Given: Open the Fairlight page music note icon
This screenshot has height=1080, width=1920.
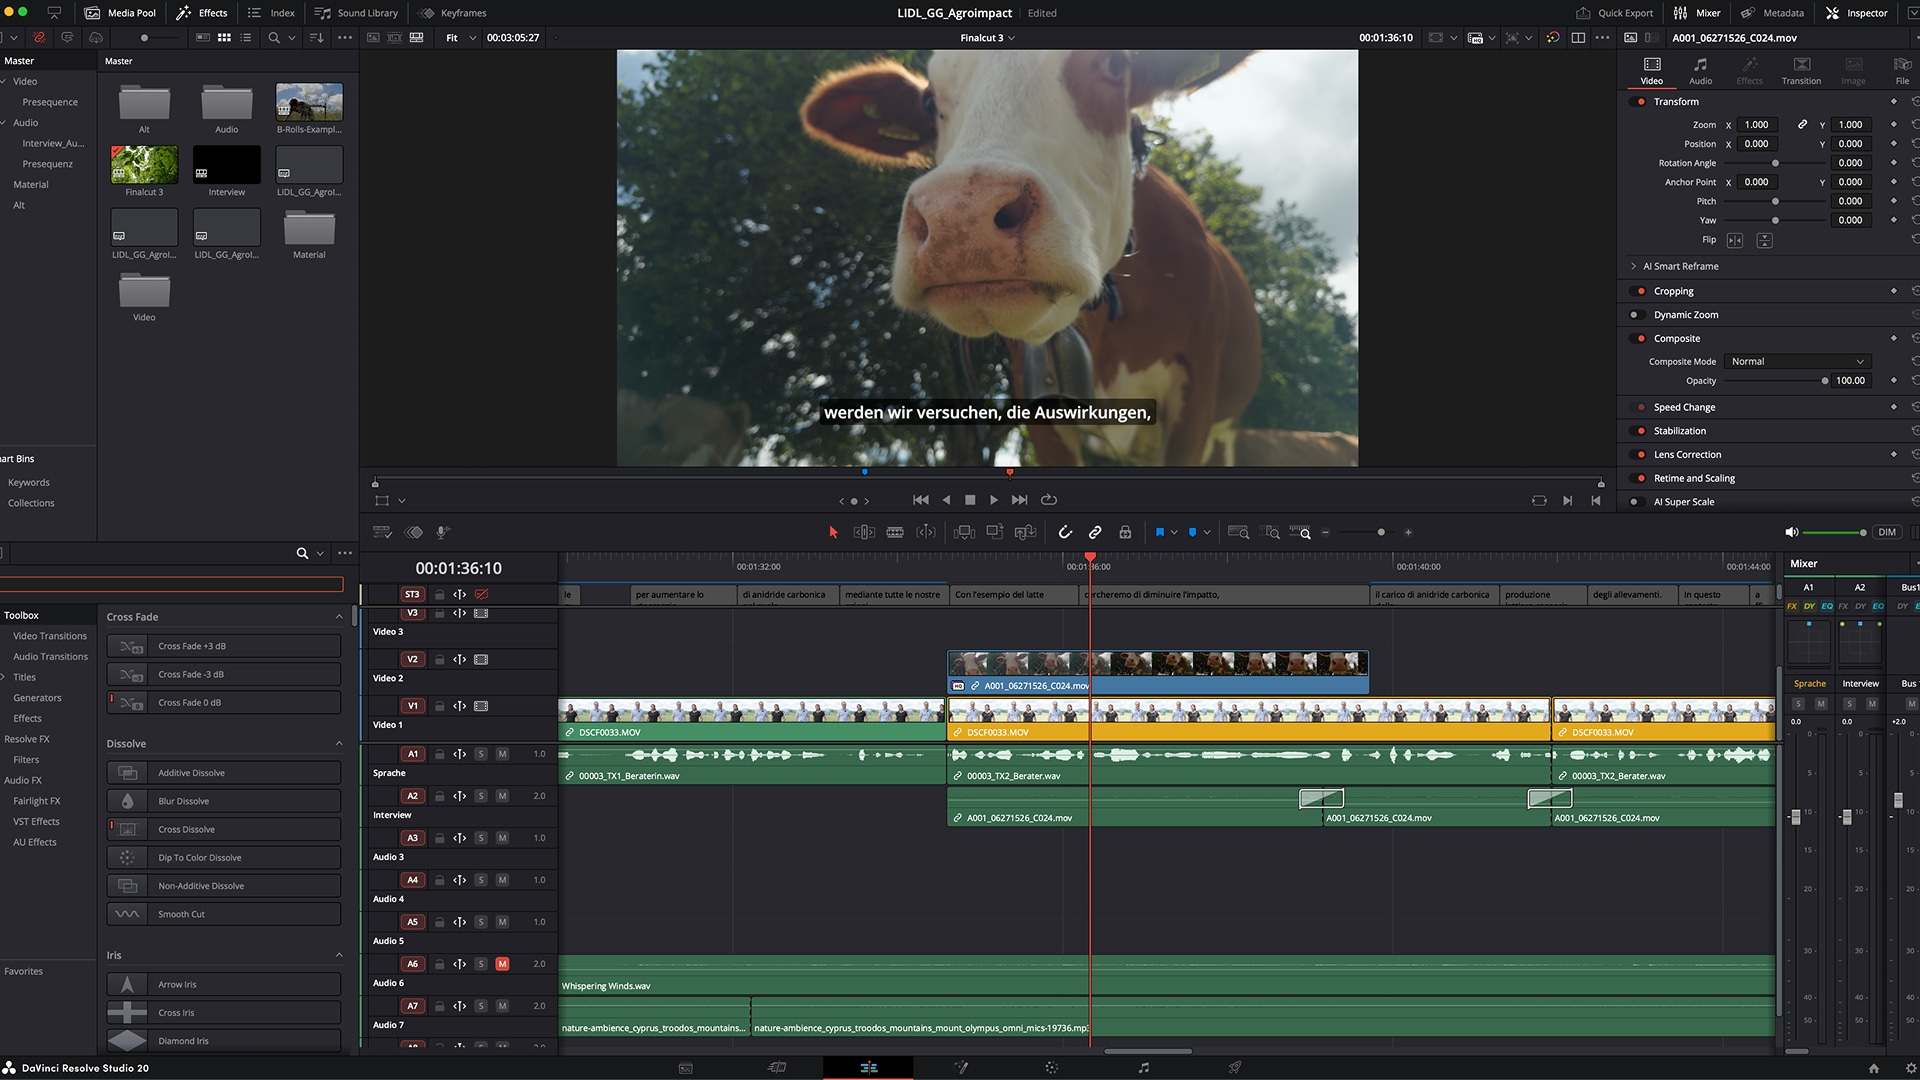Looking at the screenshot, I should click(x=1144, y=1068).
